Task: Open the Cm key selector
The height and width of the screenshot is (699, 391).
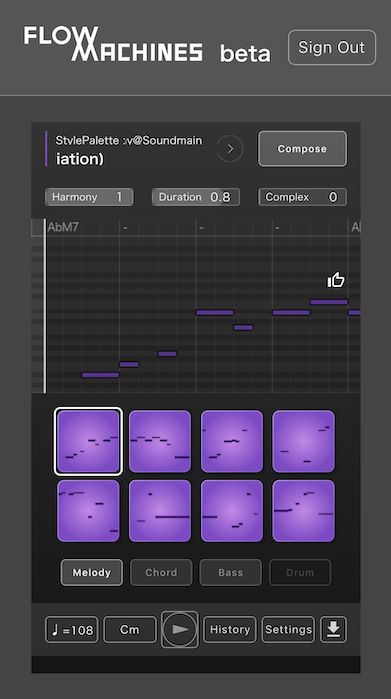Action: (130, 629)
